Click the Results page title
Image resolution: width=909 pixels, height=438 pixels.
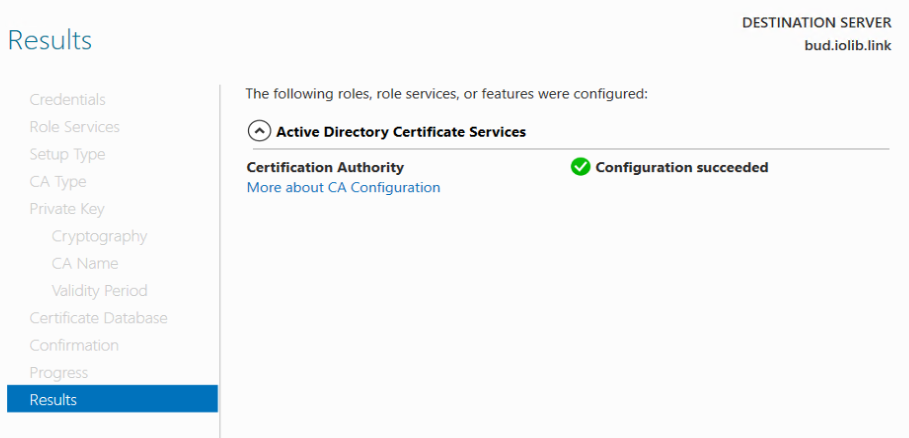point(50,41)
